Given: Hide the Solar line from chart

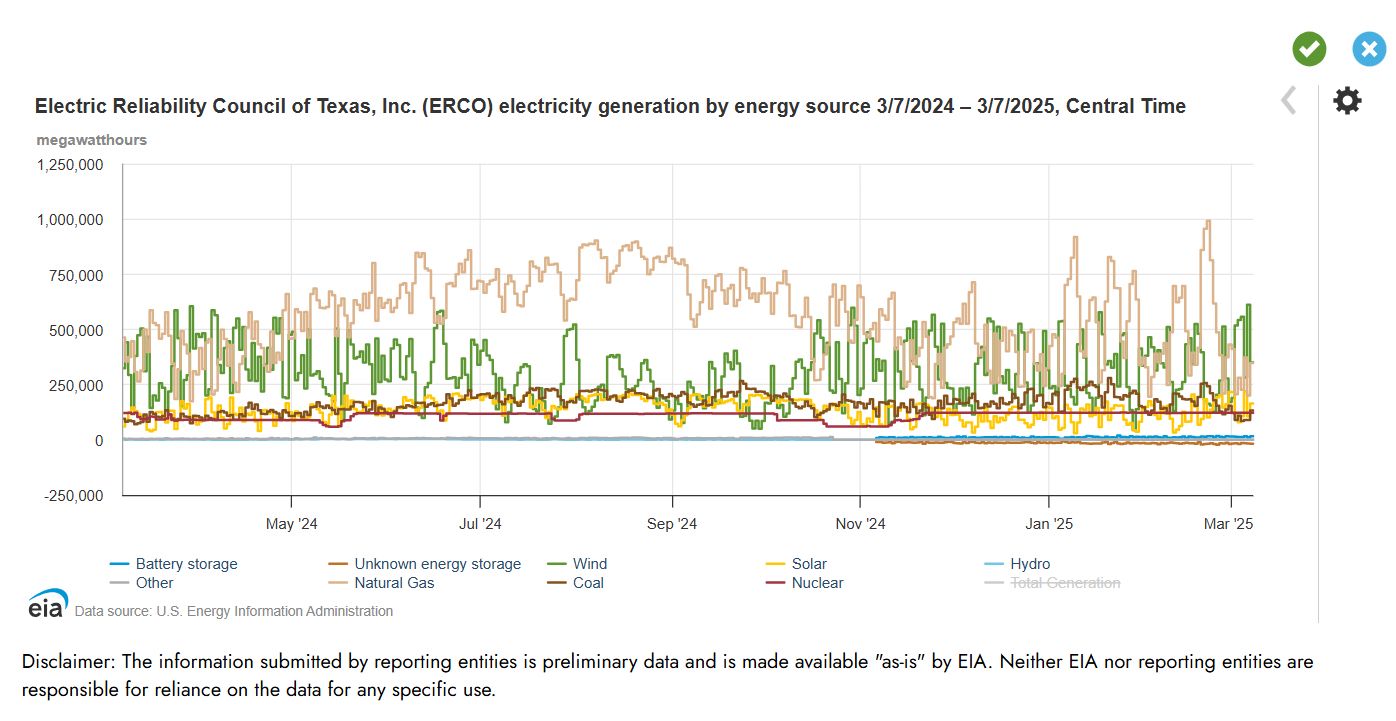Looking at the screenshot, I should 809,564.
